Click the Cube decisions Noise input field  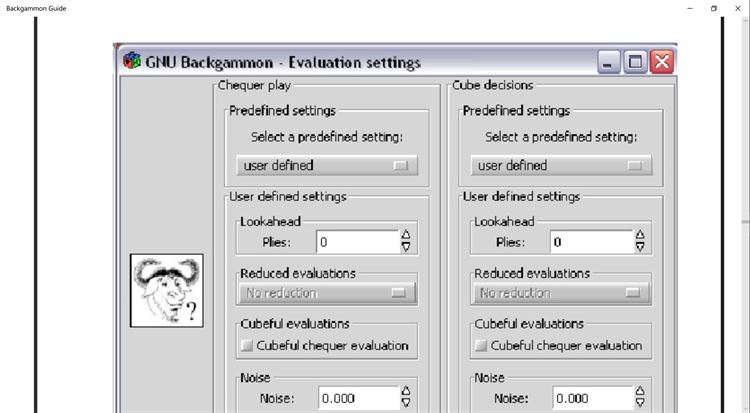[593, 399]
